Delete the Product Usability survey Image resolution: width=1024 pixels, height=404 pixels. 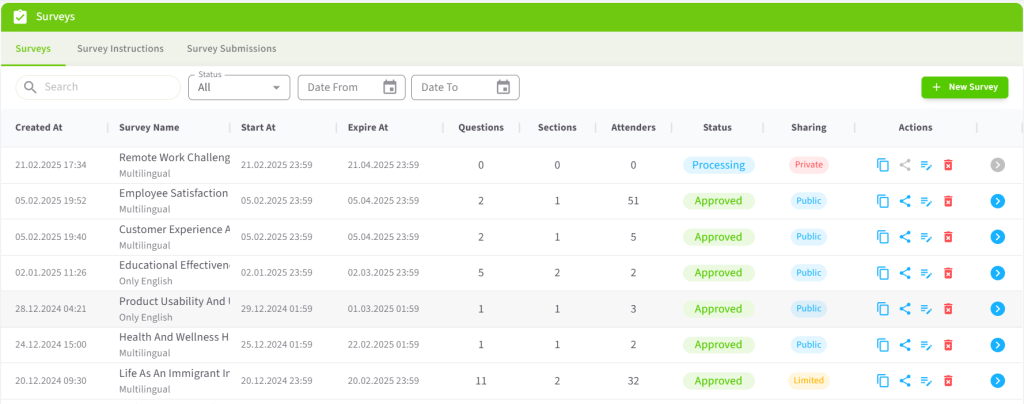click(x=948, y=309)
